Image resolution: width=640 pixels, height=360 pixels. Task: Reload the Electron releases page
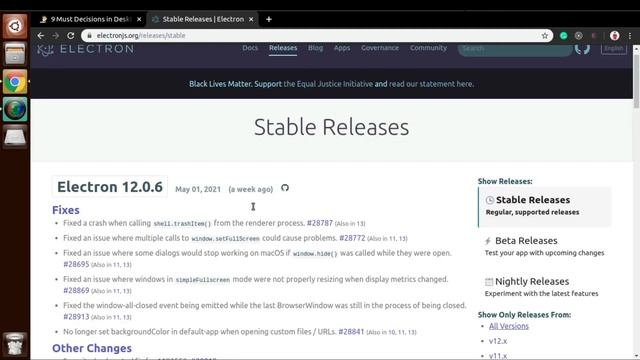(71, 36)
